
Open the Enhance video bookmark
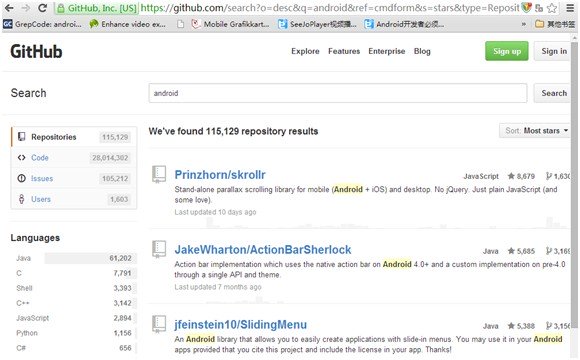tap(128, 24)
